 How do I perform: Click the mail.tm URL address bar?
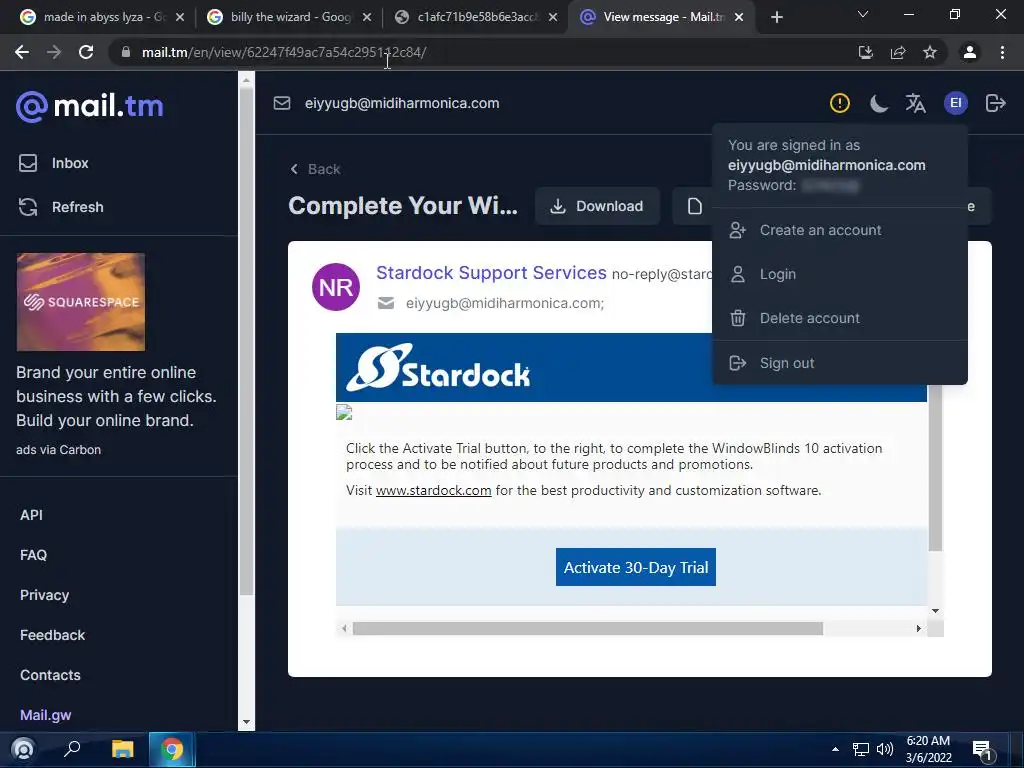tap(483, 52)
